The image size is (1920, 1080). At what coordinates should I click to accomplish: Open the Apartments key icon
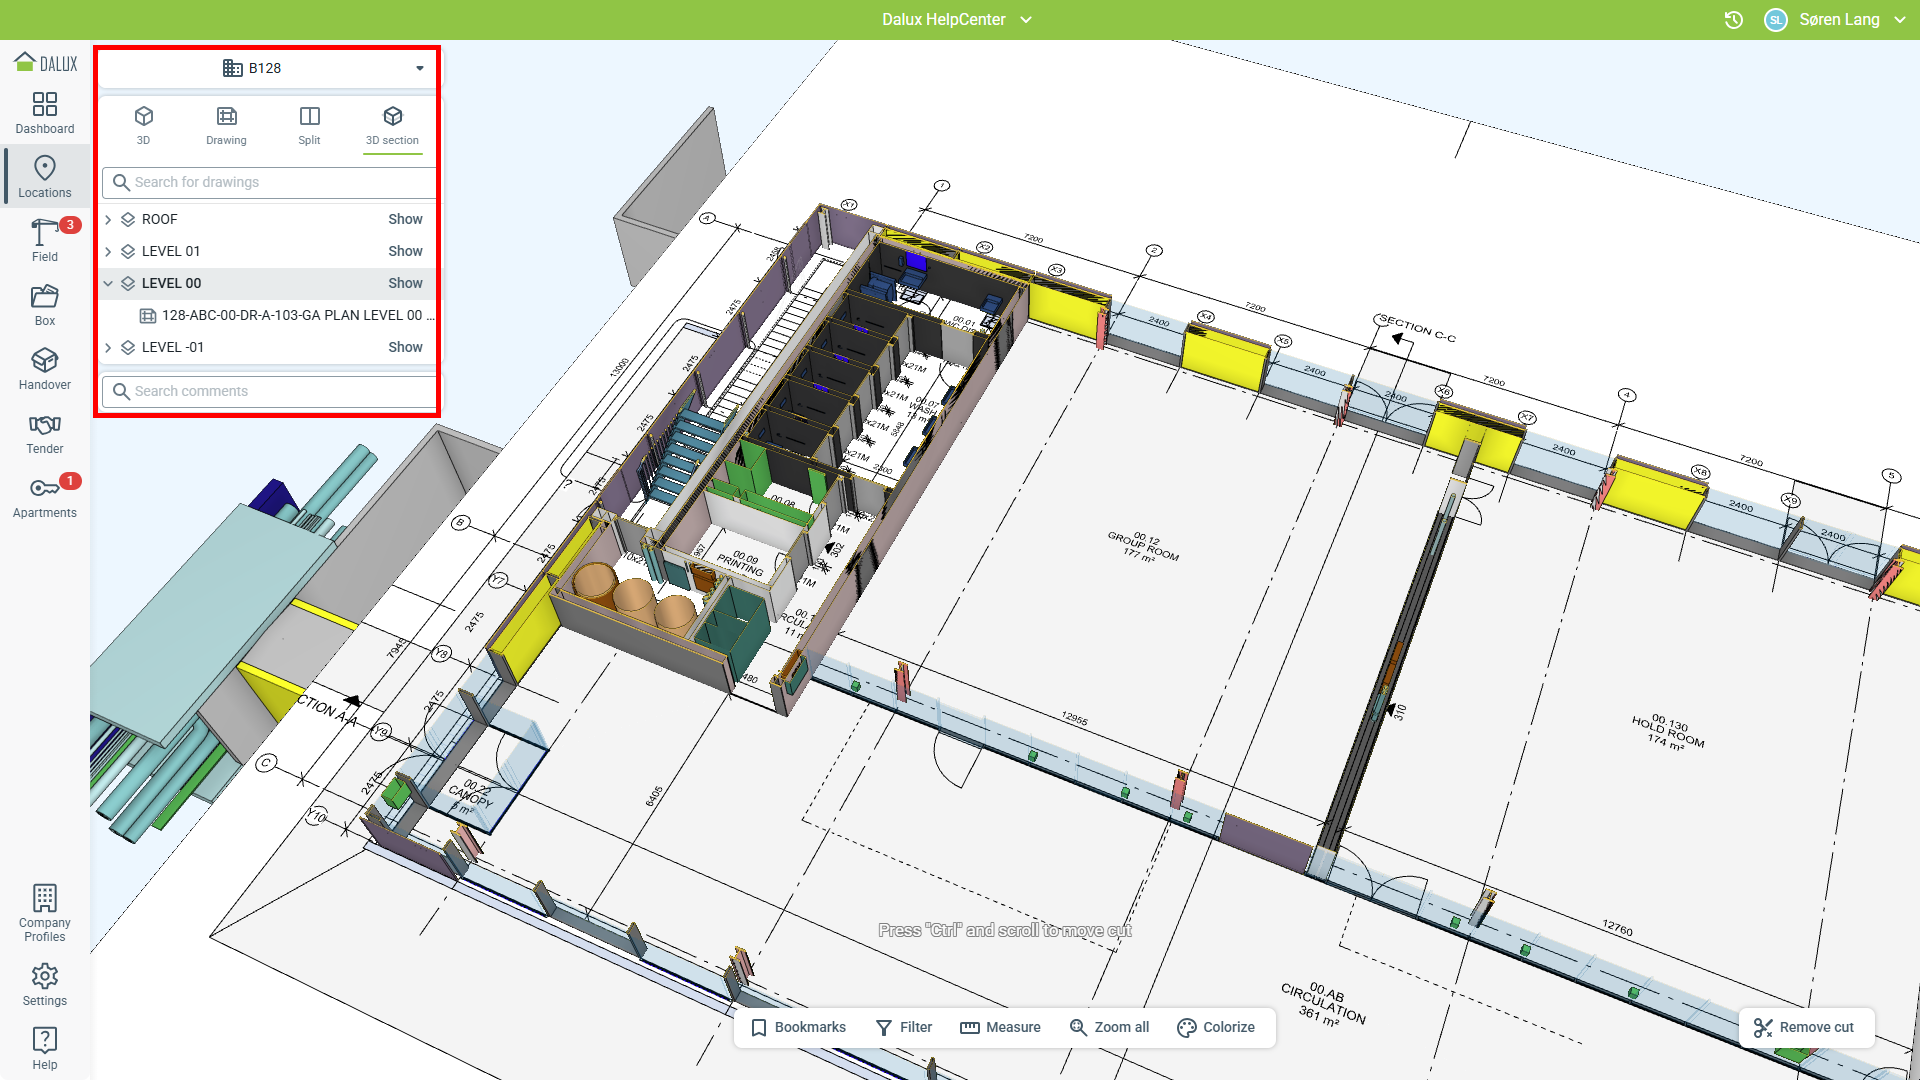[44, 496]
